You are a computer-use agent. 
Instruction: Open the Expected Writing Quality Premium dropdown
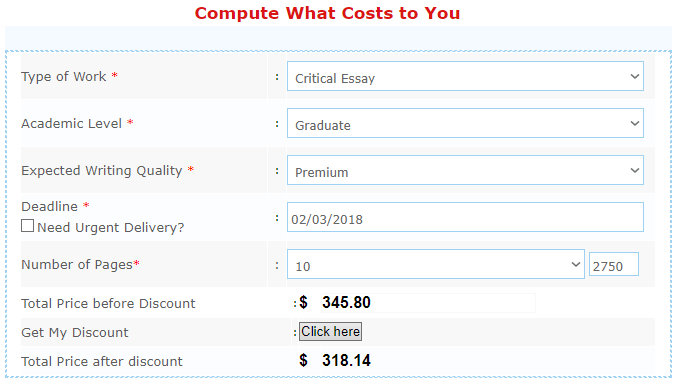click(465, 170)
